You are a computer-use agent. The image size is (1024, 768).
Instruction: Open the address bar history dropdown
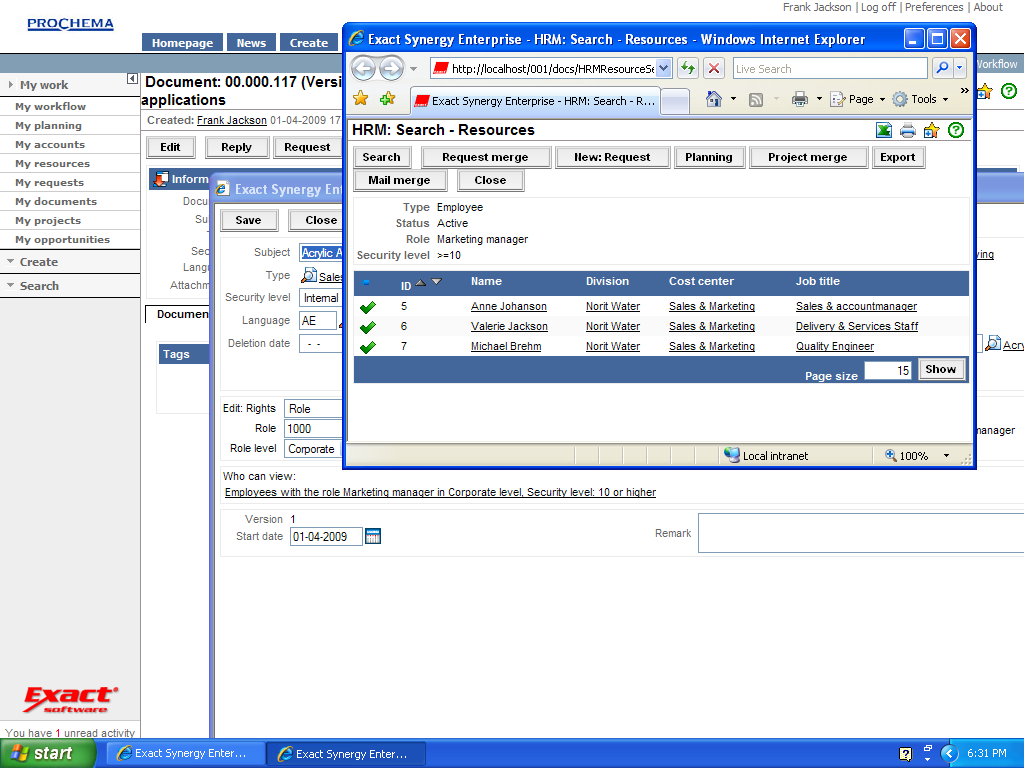click(x=664, y=68)
